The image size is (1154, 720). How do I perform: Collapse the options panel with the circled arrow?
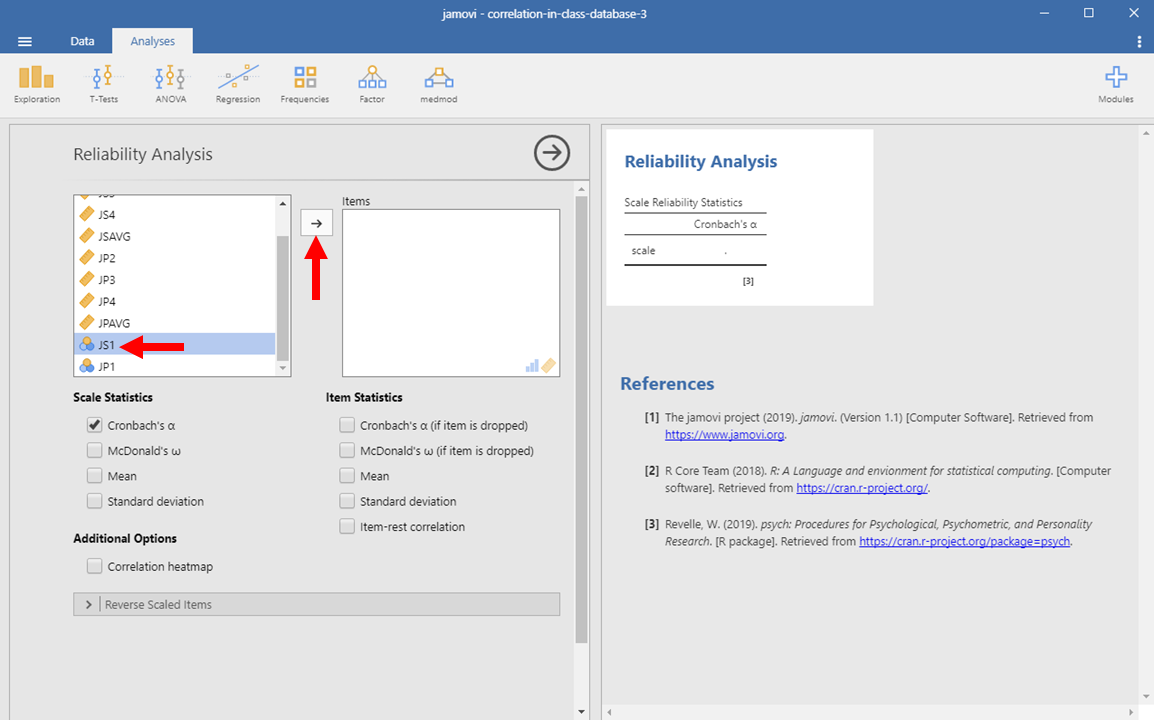pyautogui.click(x=552, y=153)
